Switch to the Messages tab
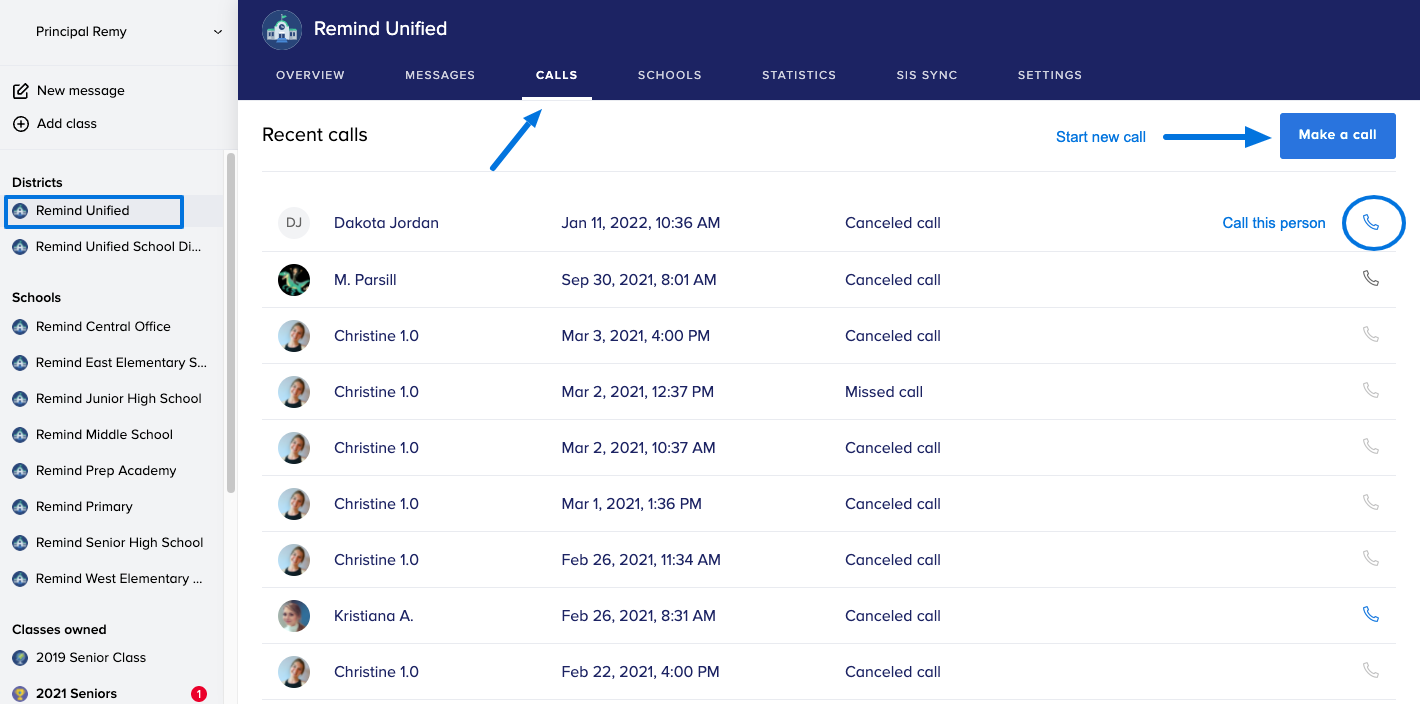1420x704 pixels. [440, 75]
